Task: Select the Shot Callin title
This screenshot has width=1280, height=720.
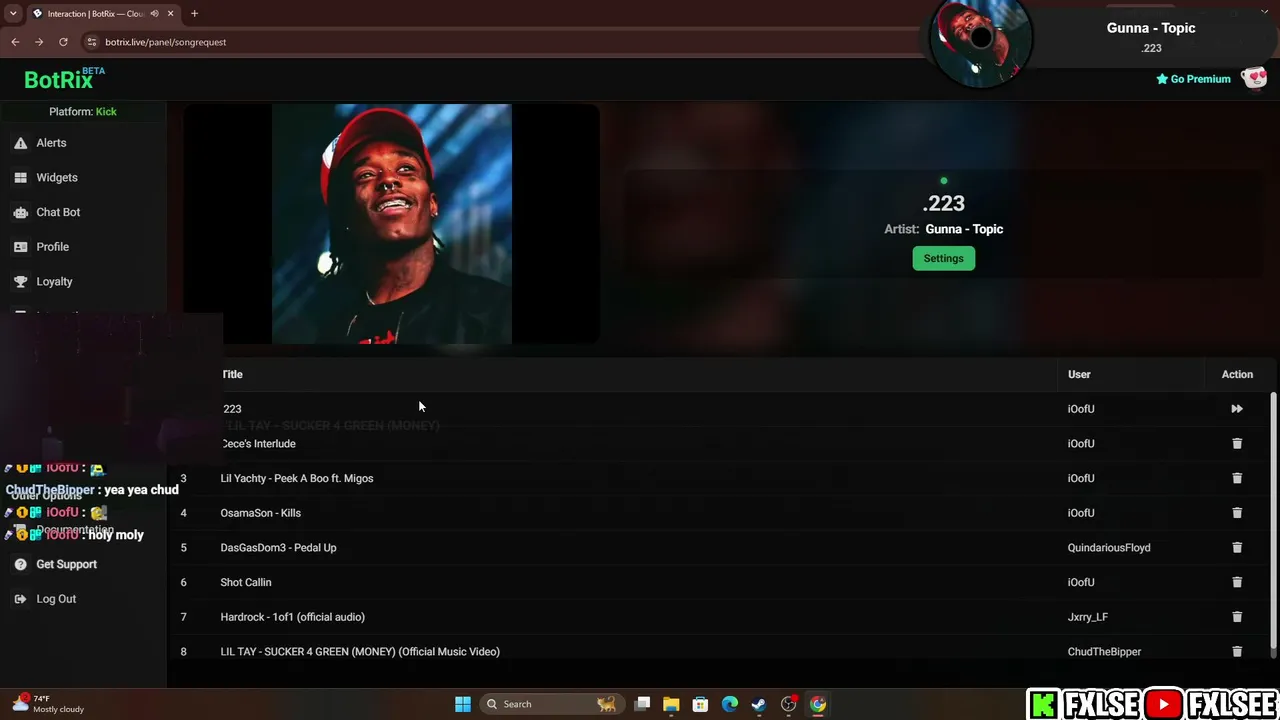Action: point(246,583)
